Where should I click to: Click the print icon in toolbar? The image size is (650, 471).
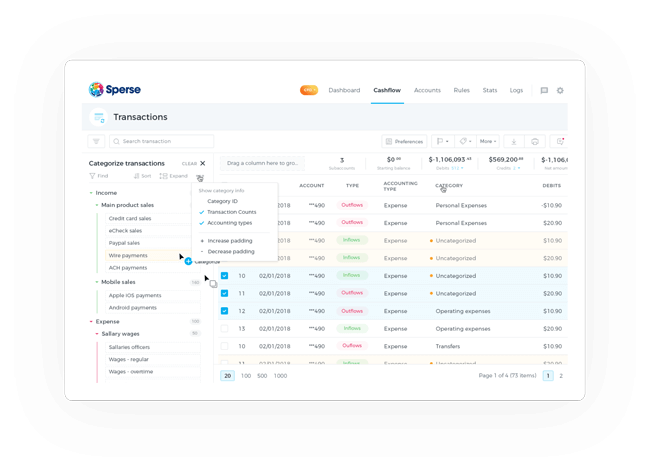click(535, 142)
